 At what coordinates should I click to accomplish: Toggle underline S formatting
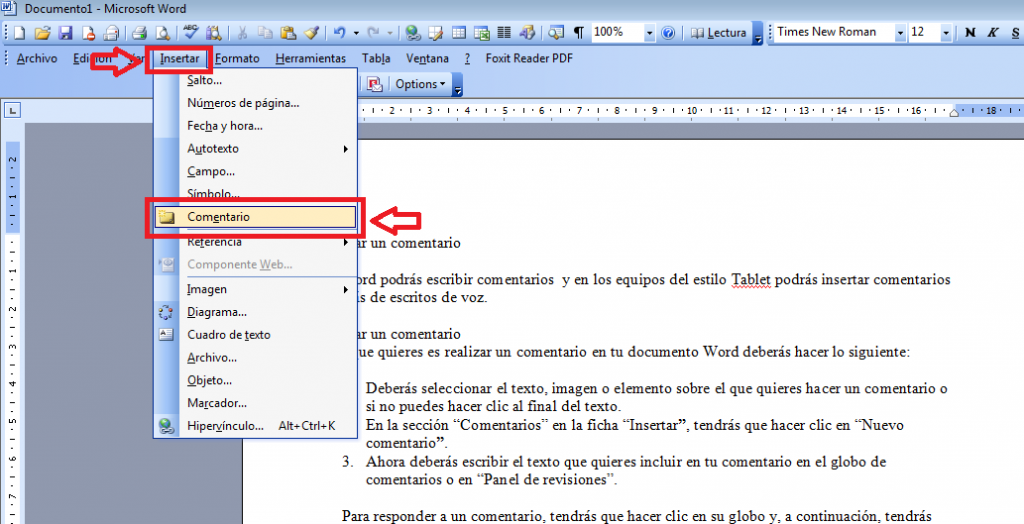click(x=1015, y=32)
